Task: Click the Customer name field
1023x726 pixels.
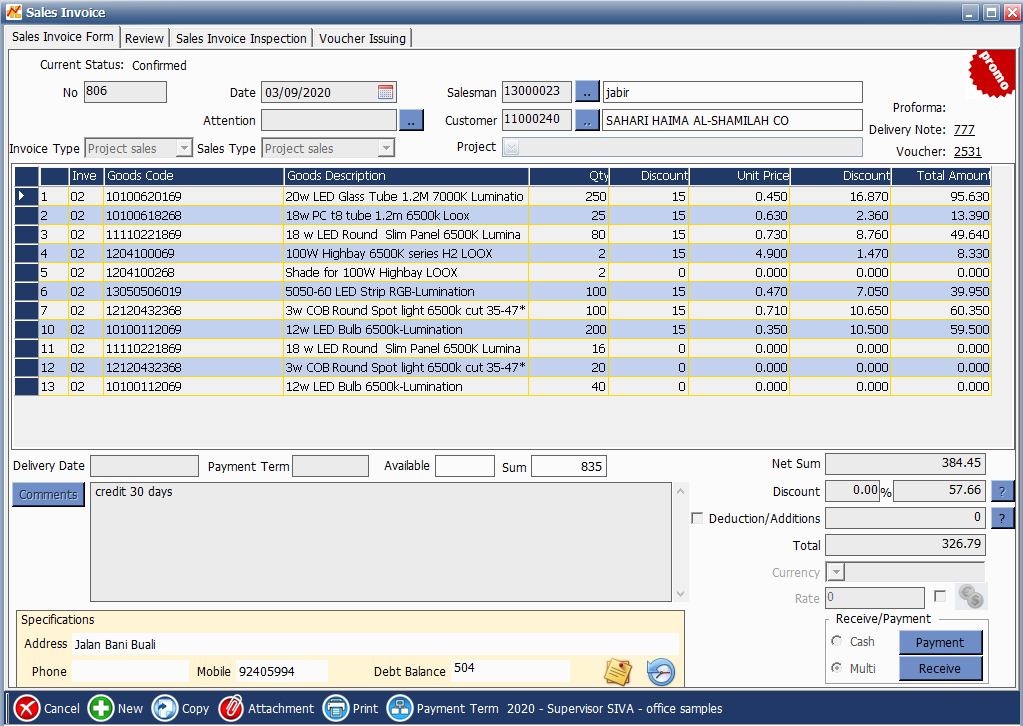Action: pos(732,120)
